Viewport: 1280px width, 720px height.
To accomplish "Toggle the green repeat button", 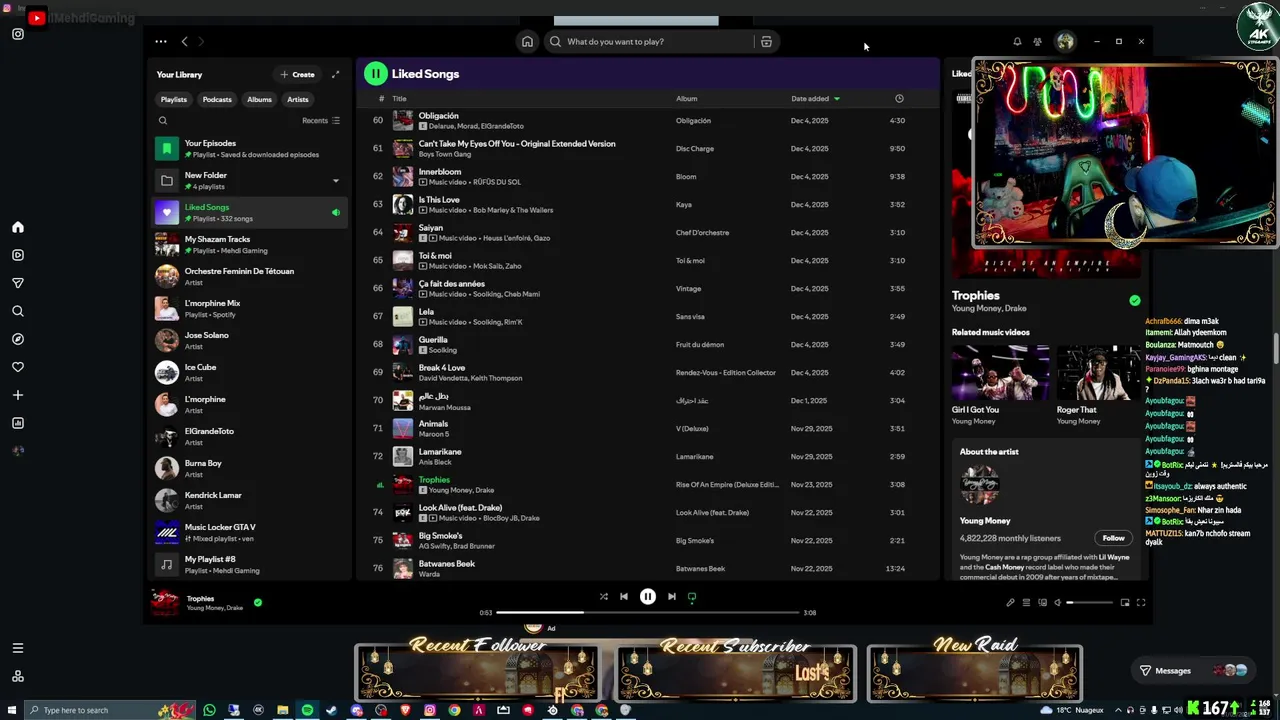I will tap(691, 596).
